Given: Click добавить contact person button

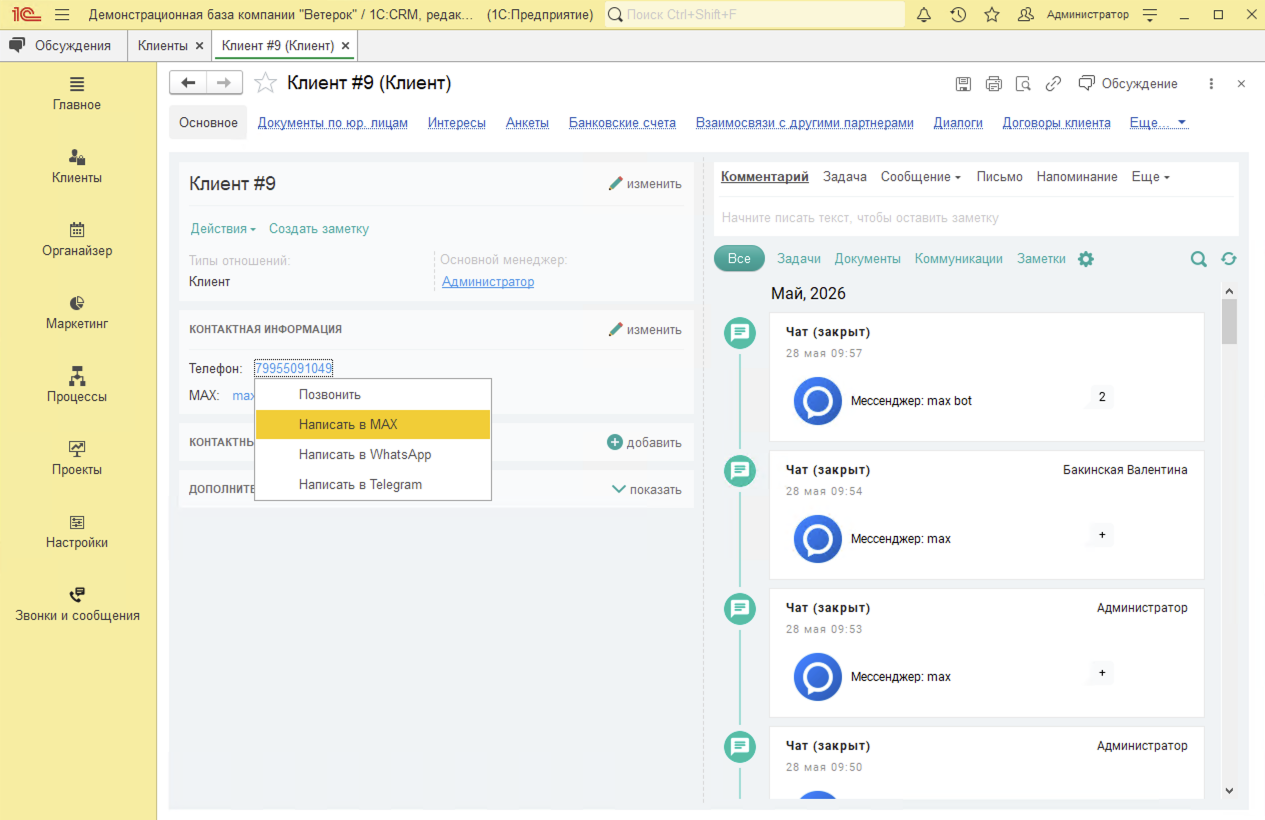Looking at the screenshot, I should 644,442.
